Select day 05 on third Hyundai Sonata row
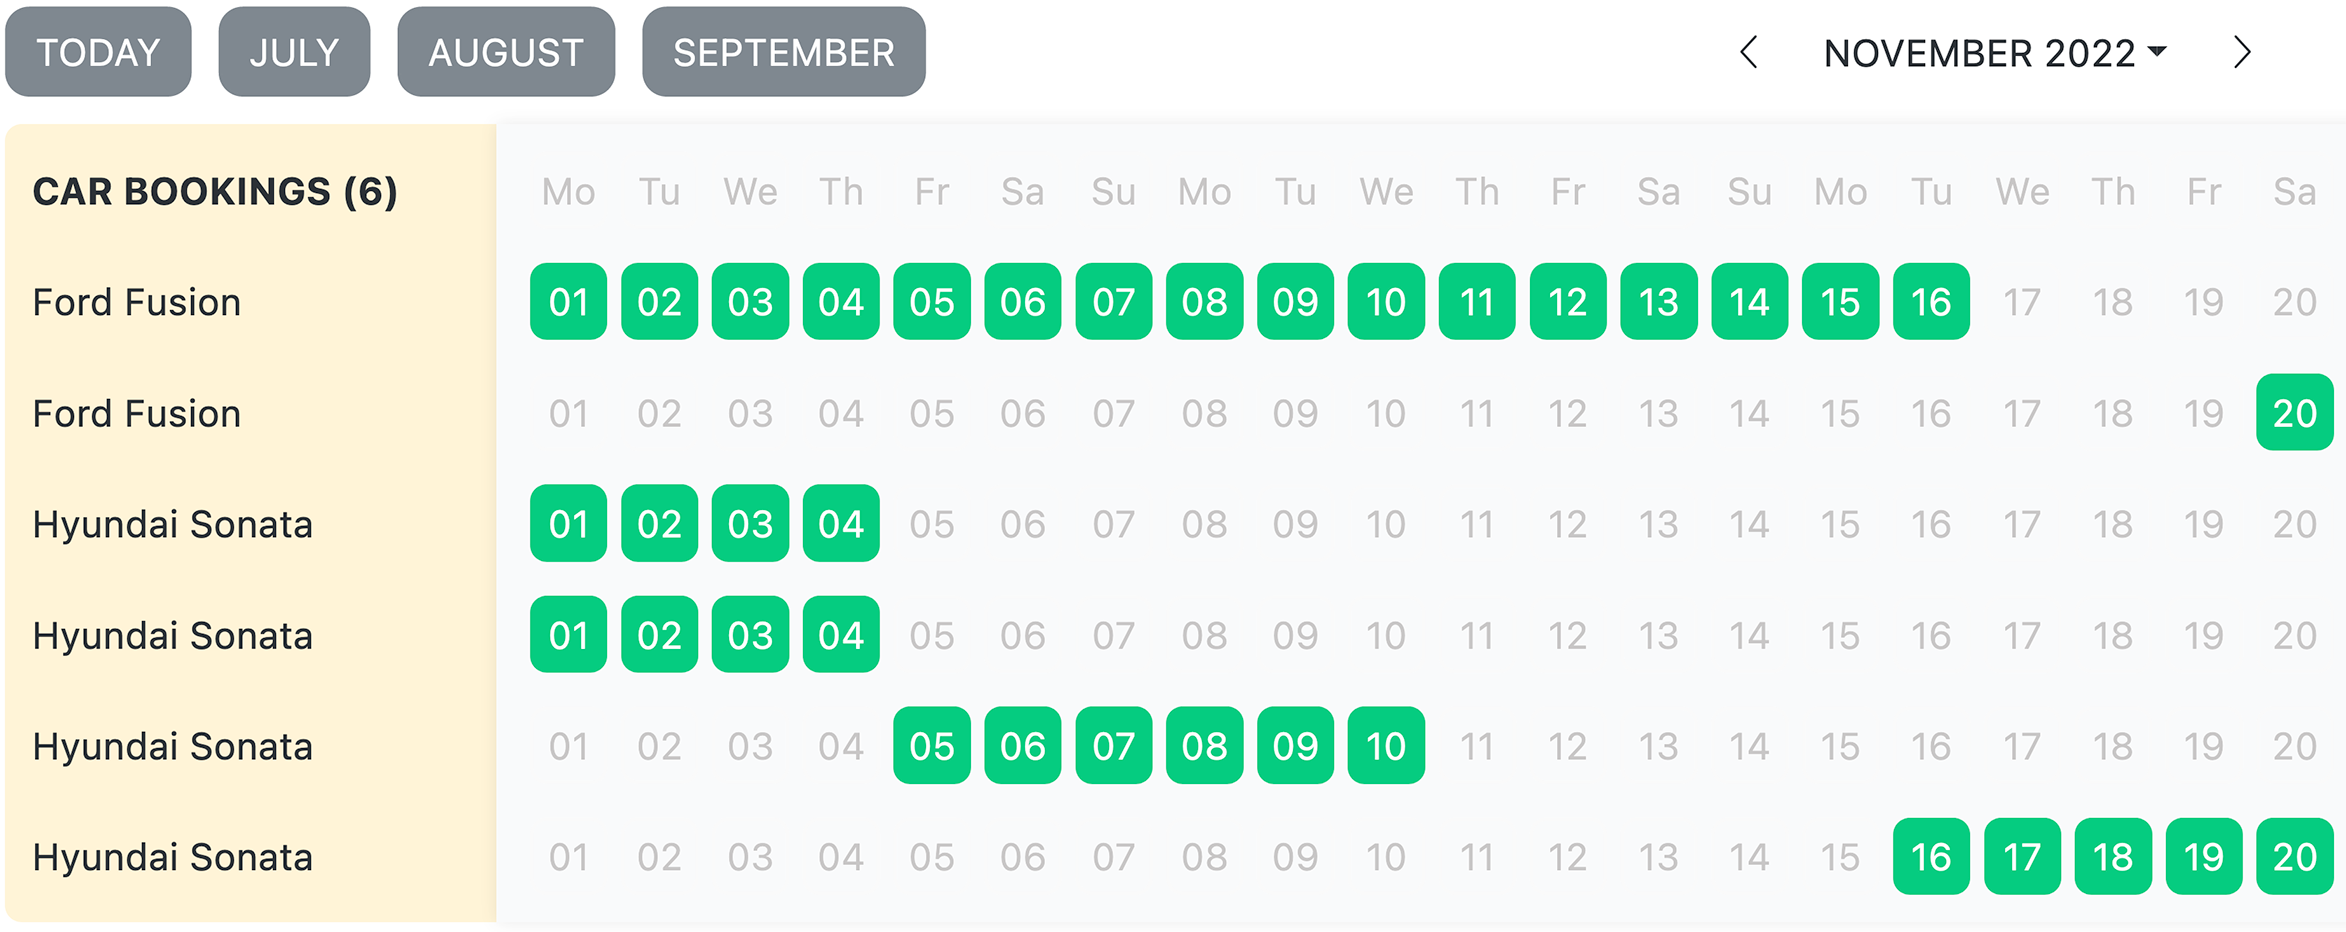2346x932 pixels. click(932, 746)
